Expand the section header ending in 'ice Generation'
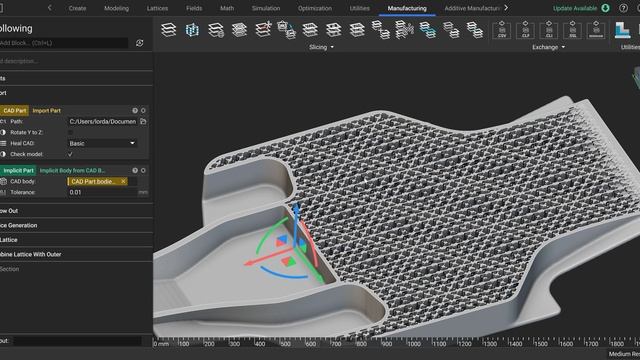The image size is (640, 360). pyautogui.click(x=76, y=225)
